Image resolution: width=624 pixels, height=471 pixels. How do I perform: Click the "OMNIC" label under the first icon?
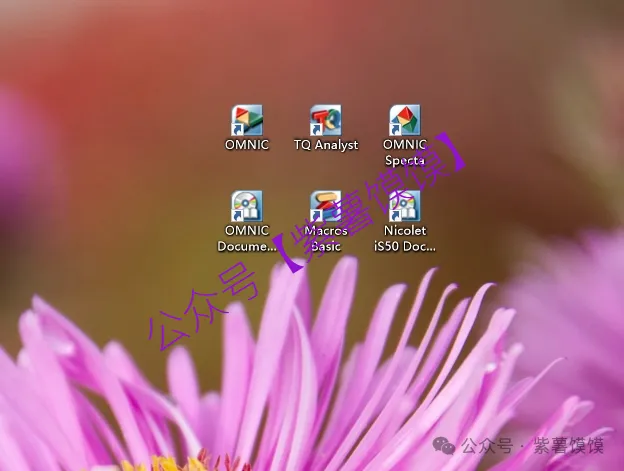coord(247,145)
